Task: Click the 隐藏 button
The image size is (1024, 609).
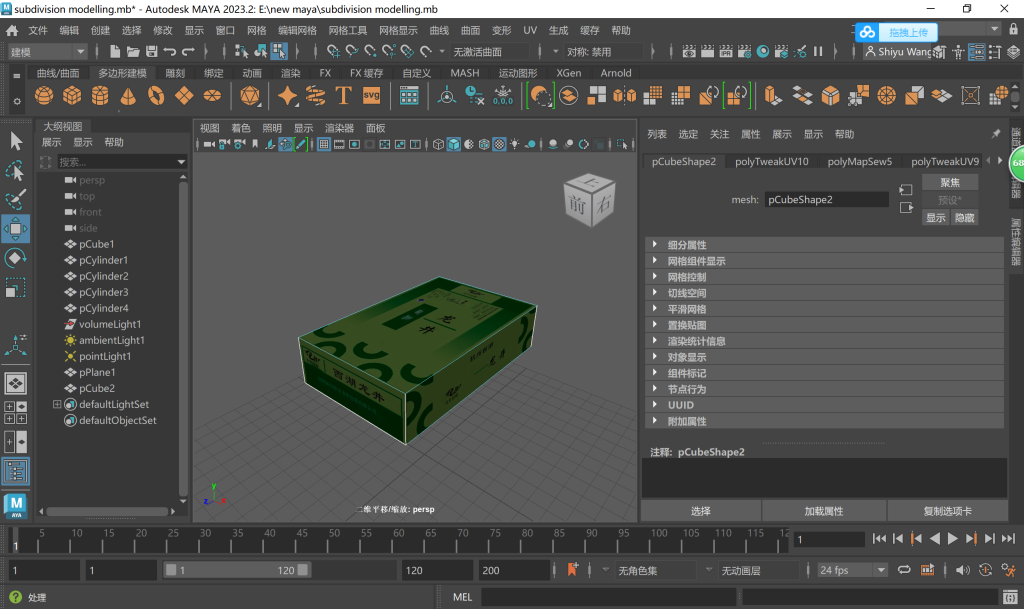Action: (x=965, y=217)
